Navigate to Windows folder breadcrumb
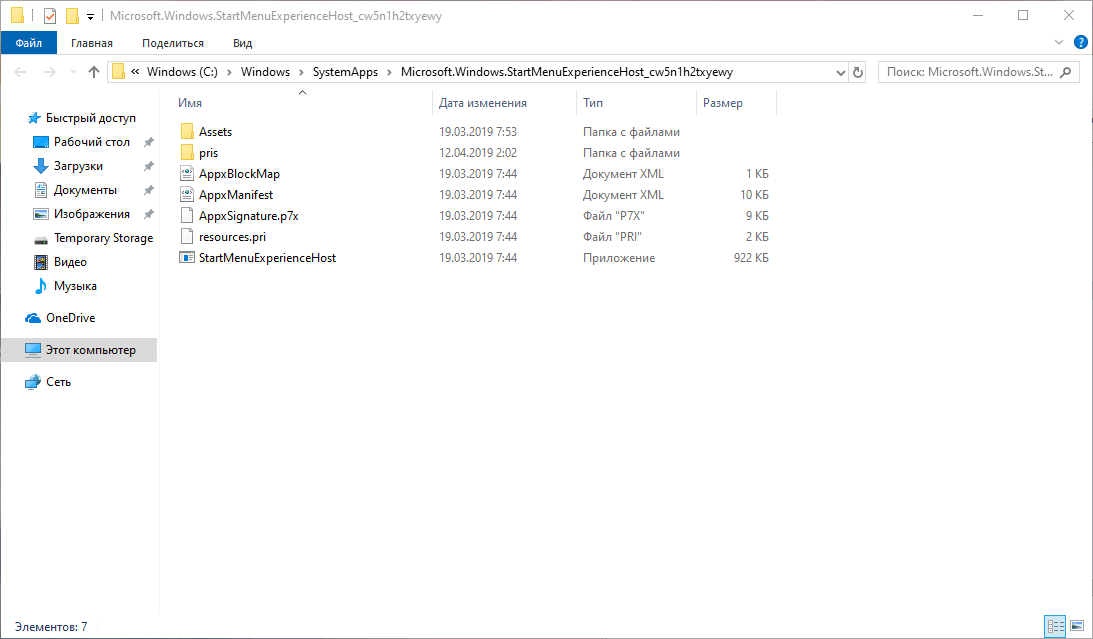This screenshot has height=639, width=1093. pos(265,72)
